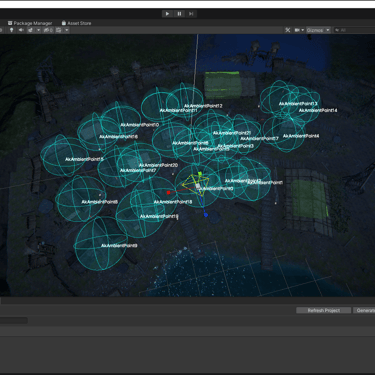Click the scene search field labeled All
The height and width of the screenshot is (375, 375).
point(354,30)
